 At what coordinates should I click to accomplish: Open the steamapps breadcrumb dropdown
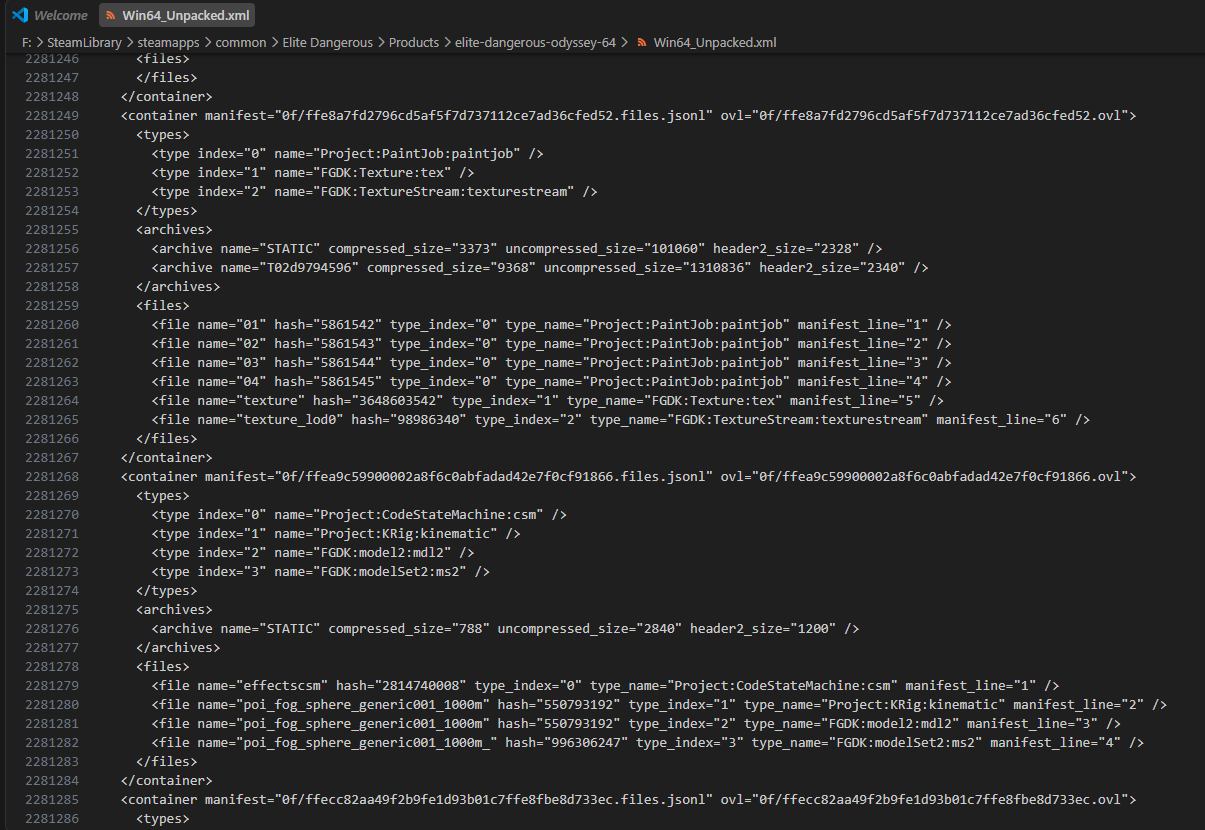click(x=169, y=42)
